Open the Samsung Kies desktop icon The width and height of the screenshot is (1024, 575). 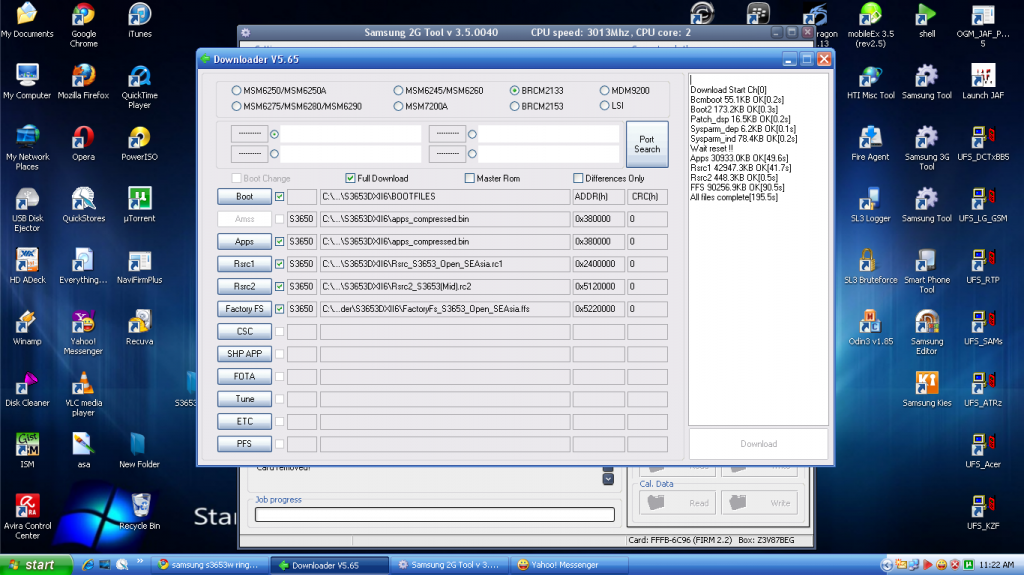pyautogui.click(x=927, y=389)
